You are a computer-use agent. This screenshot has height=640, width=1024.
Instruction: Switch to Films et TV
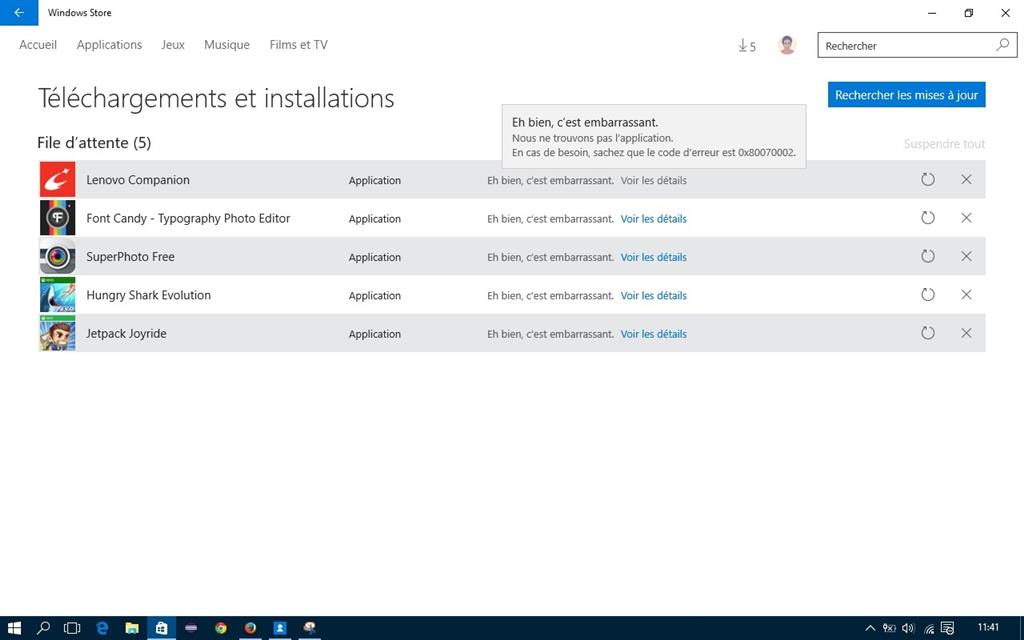tap(298, 45)
